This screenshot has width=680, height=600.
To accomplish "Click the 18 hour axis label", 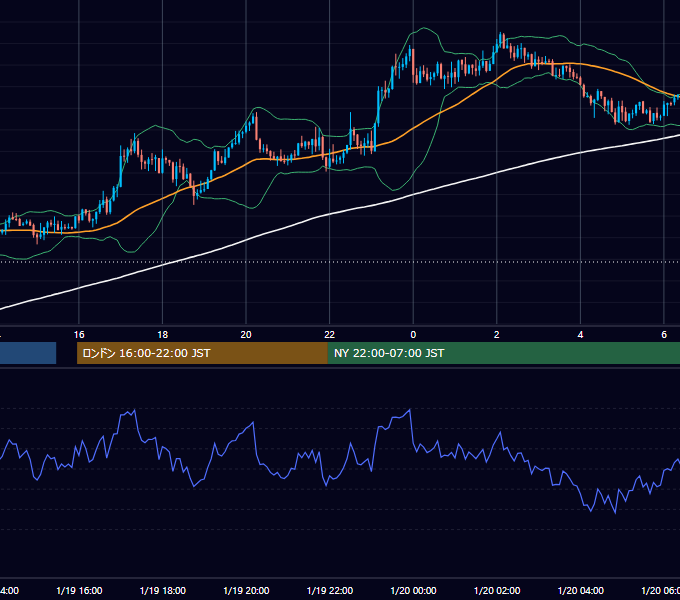I will click(163, 335).
